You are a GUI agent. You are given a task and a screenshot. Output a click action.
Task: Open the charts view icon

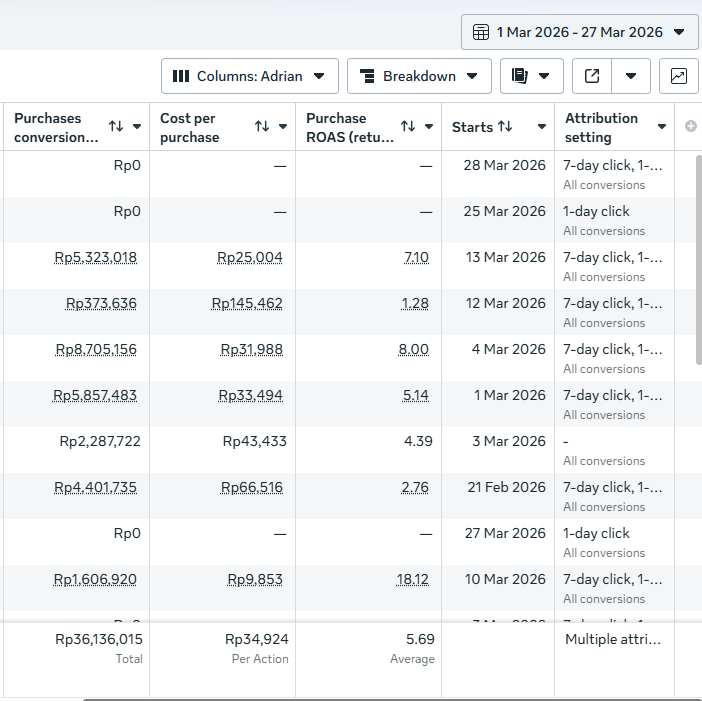pos(678,76)
